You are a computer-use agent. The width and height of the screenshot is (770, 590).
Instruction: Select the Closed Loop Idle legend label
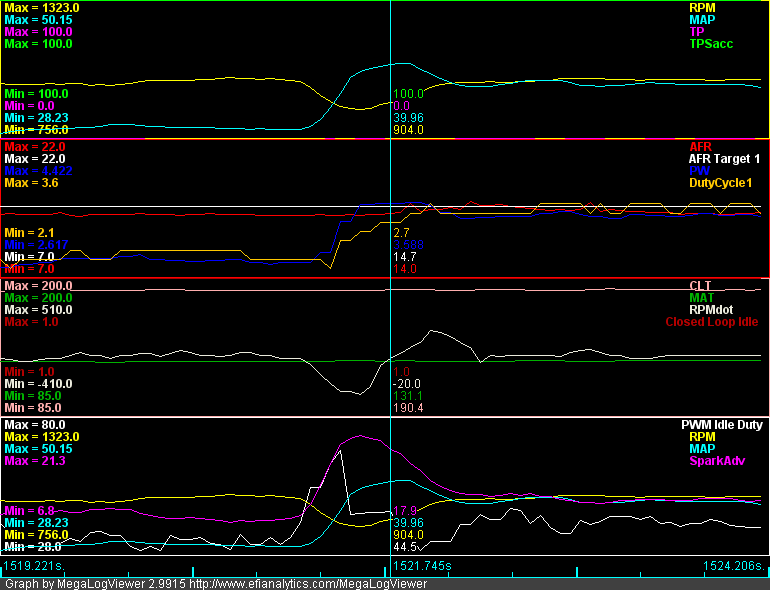click(x=712, y=322)
